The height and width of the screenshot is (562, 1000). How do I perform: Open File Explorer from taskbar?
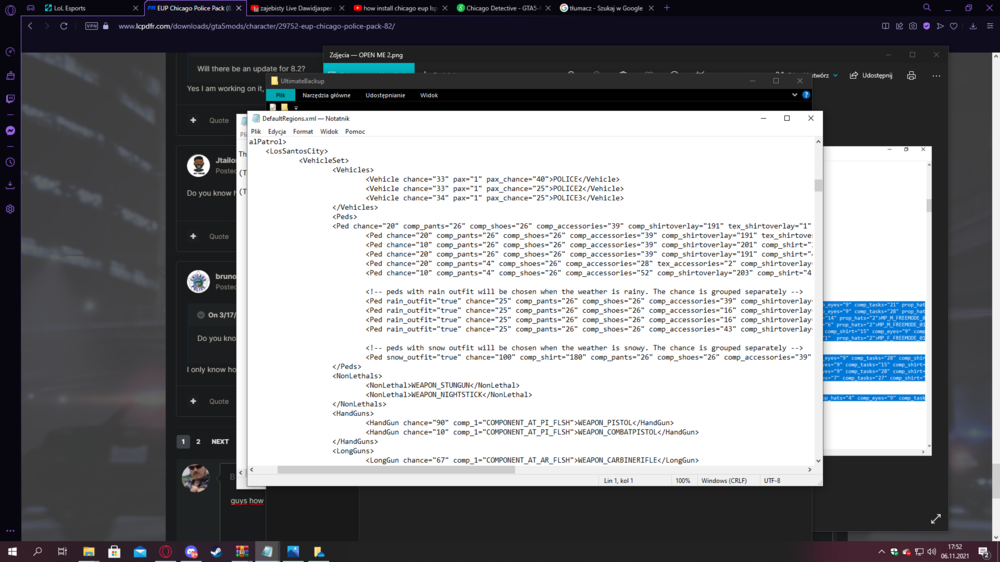(89, 552)
